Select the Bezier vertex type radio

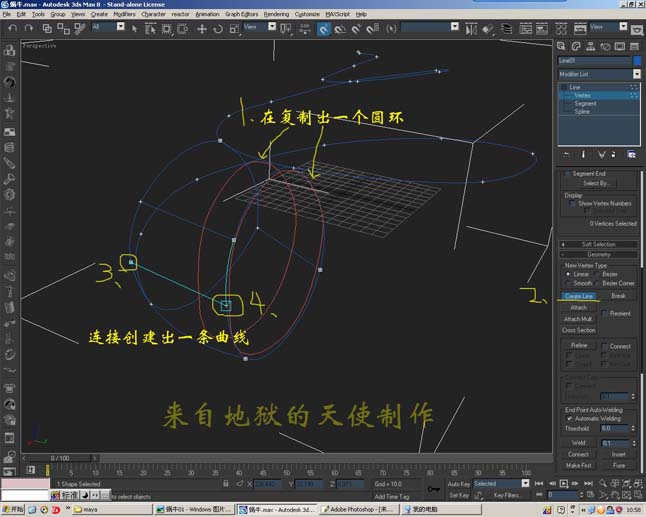pyautogui.click(x=597, y=274)
